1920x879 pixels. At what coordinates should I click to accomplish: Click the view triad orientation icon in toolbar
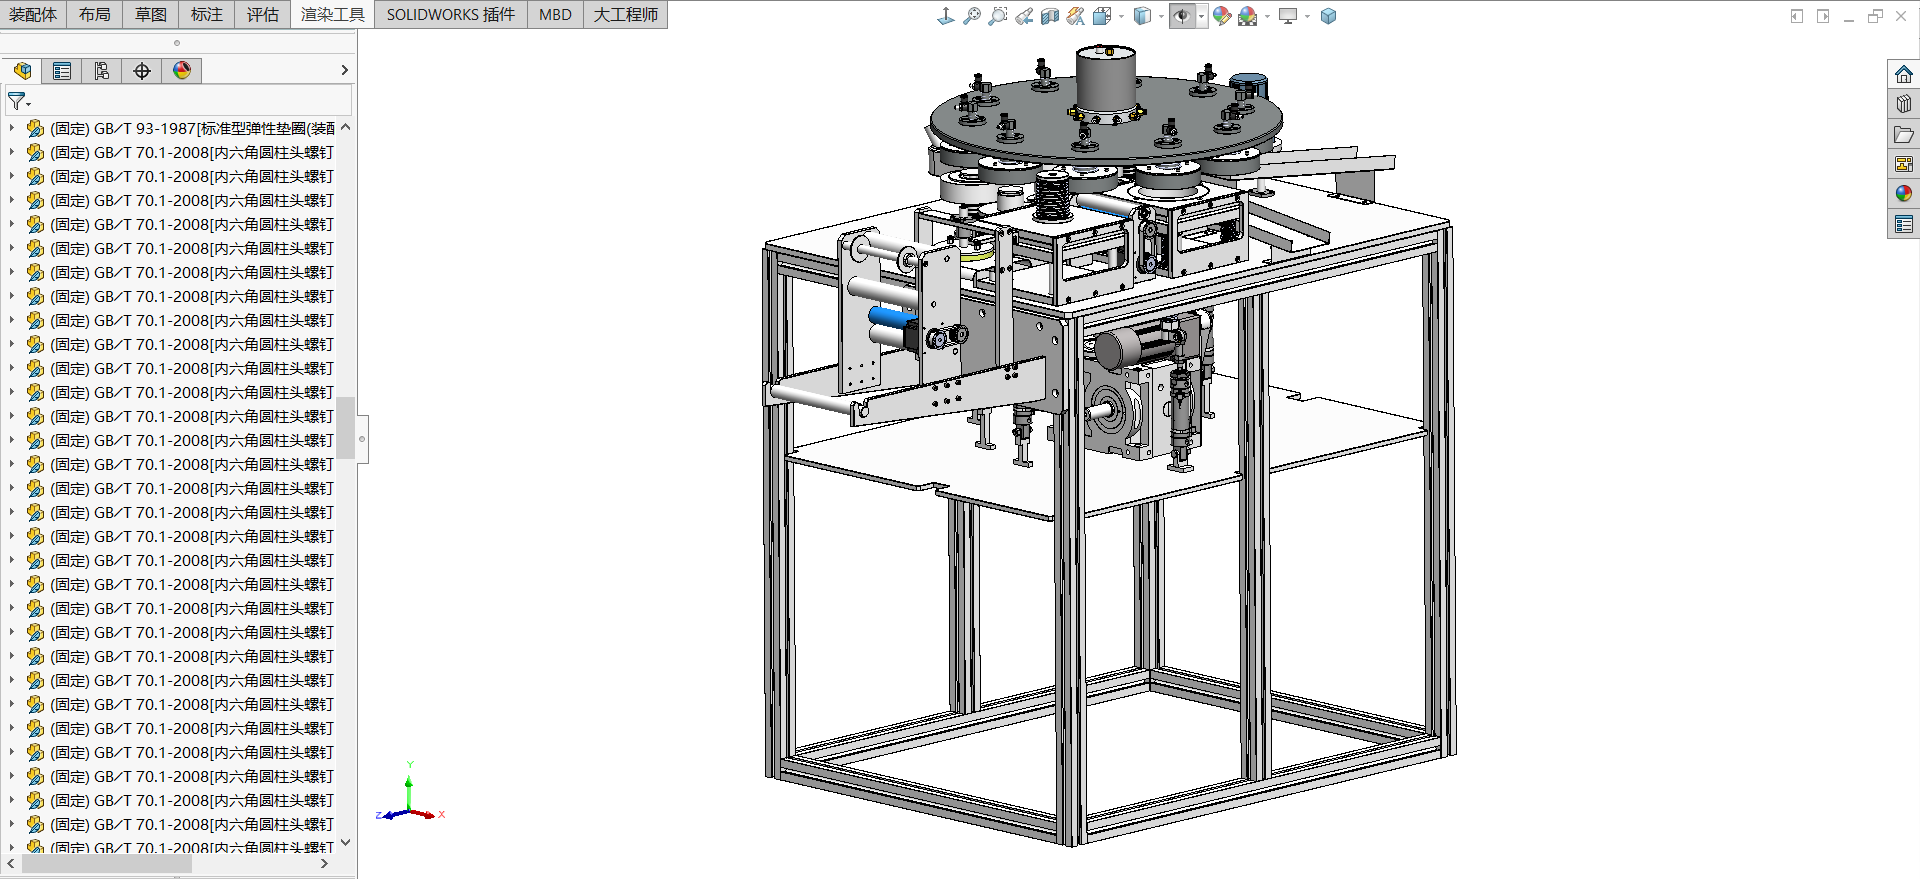(945, 16)
